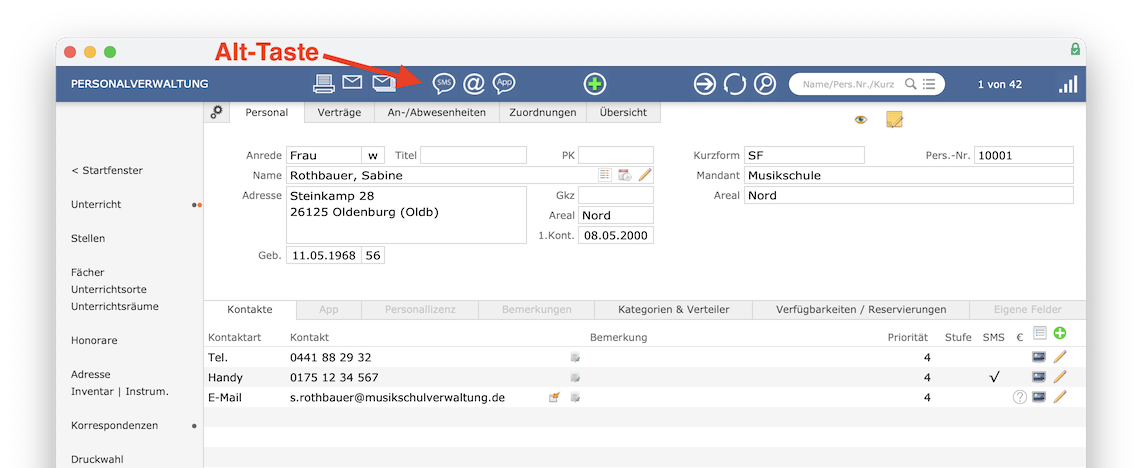Click the list icon in contacts header
The image size is (1142, 468).
[1039, 333]
